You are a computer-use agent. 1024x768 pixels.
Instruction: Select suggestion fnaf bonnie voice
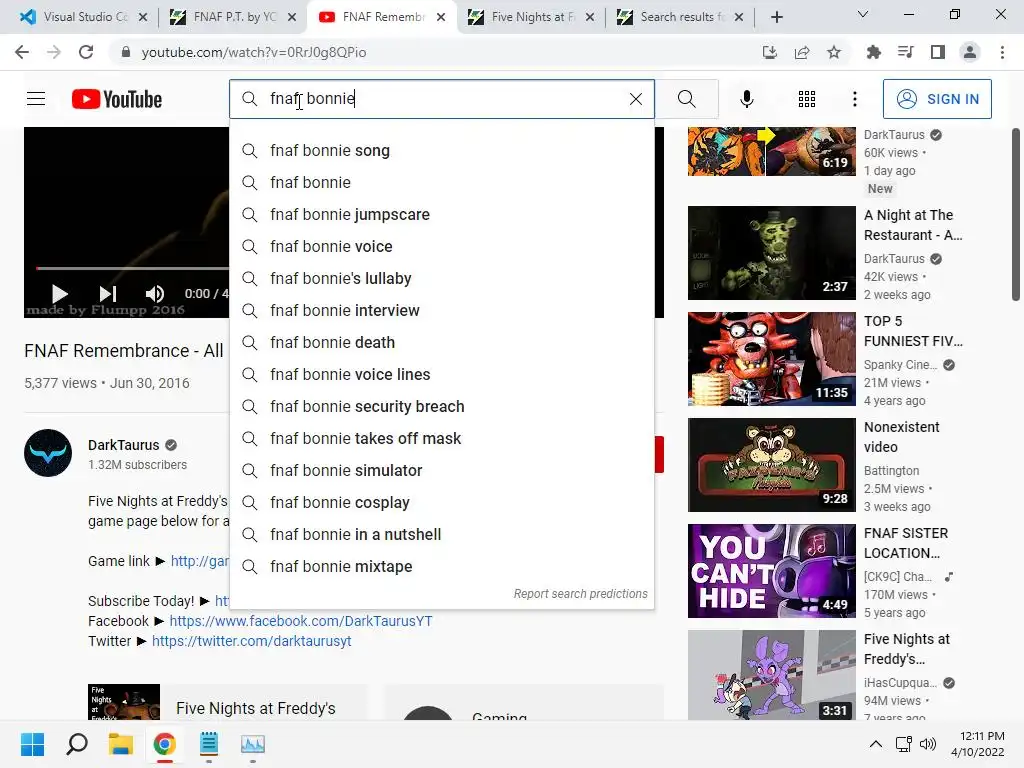point(441,246)
